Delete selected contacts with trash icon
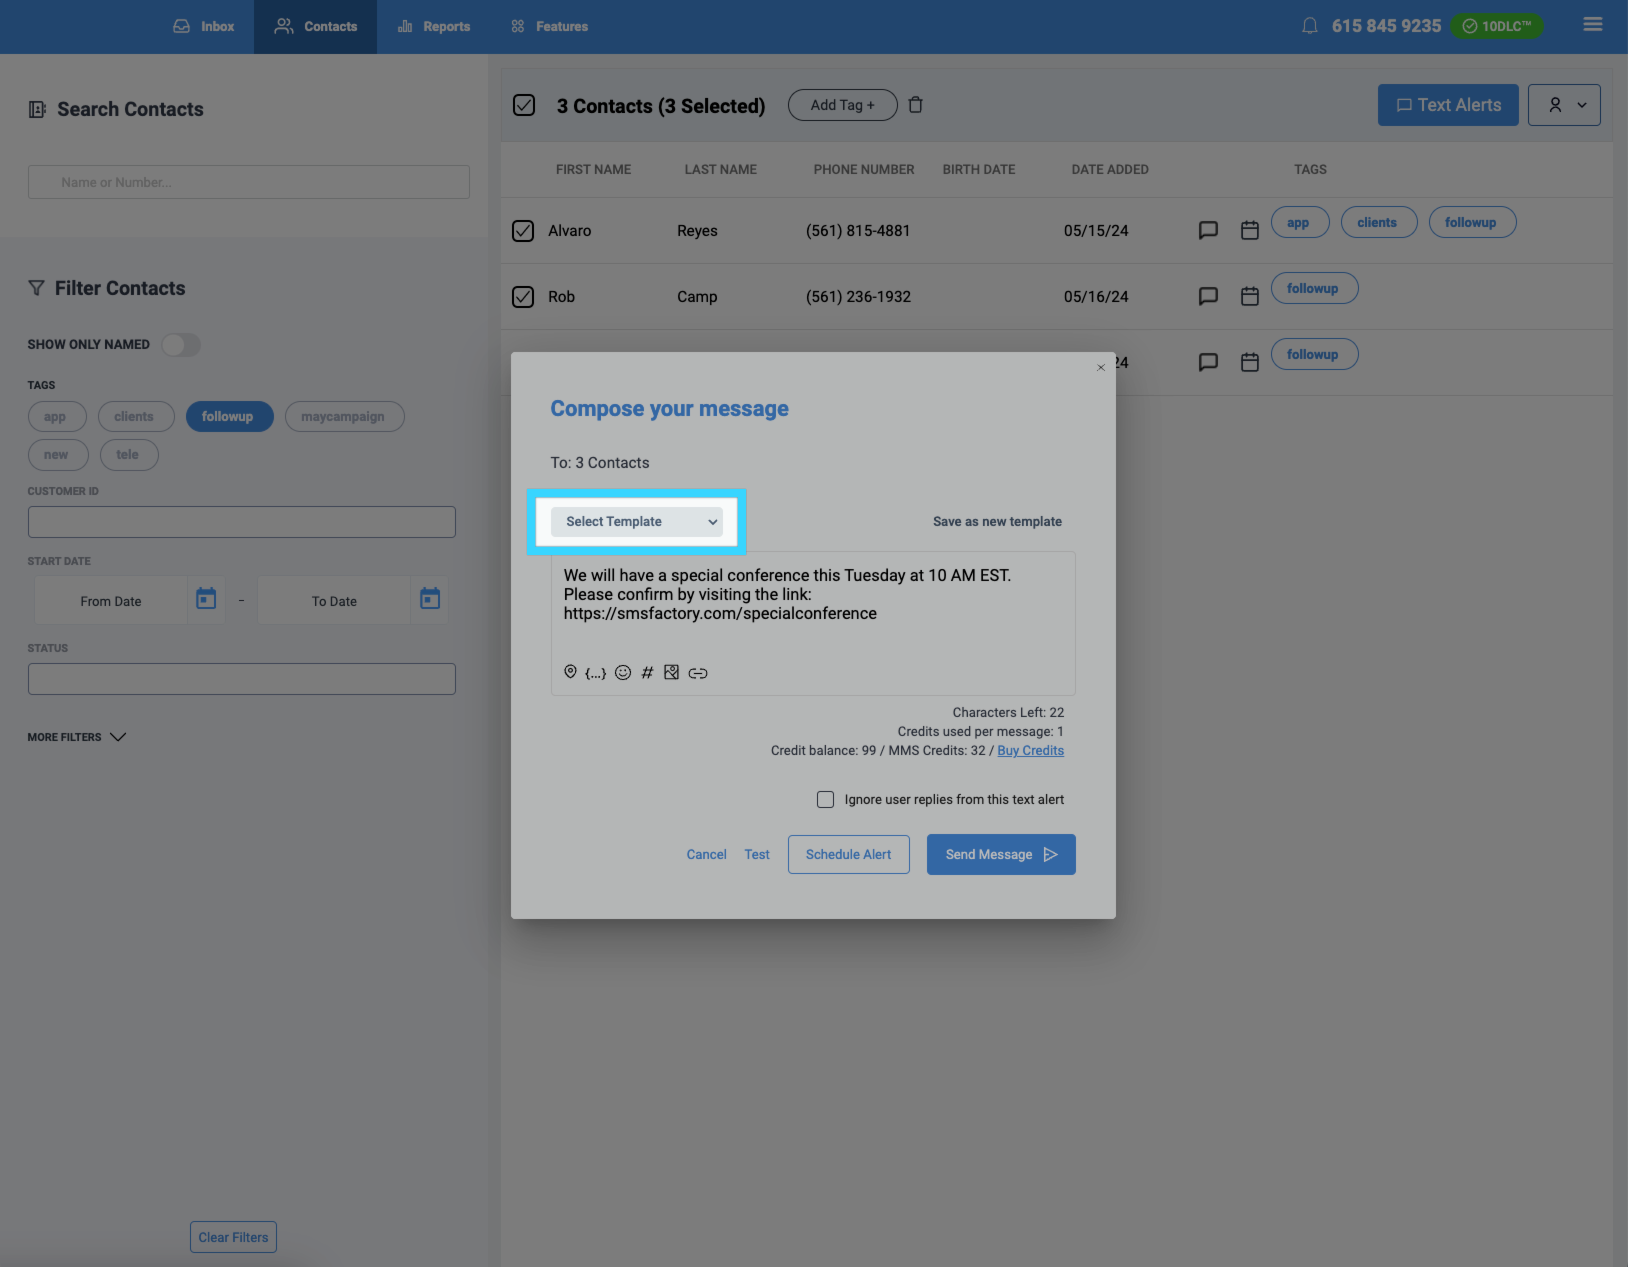The width and height of the screenshot is (1628, 1267). click(x=915, y=105)
